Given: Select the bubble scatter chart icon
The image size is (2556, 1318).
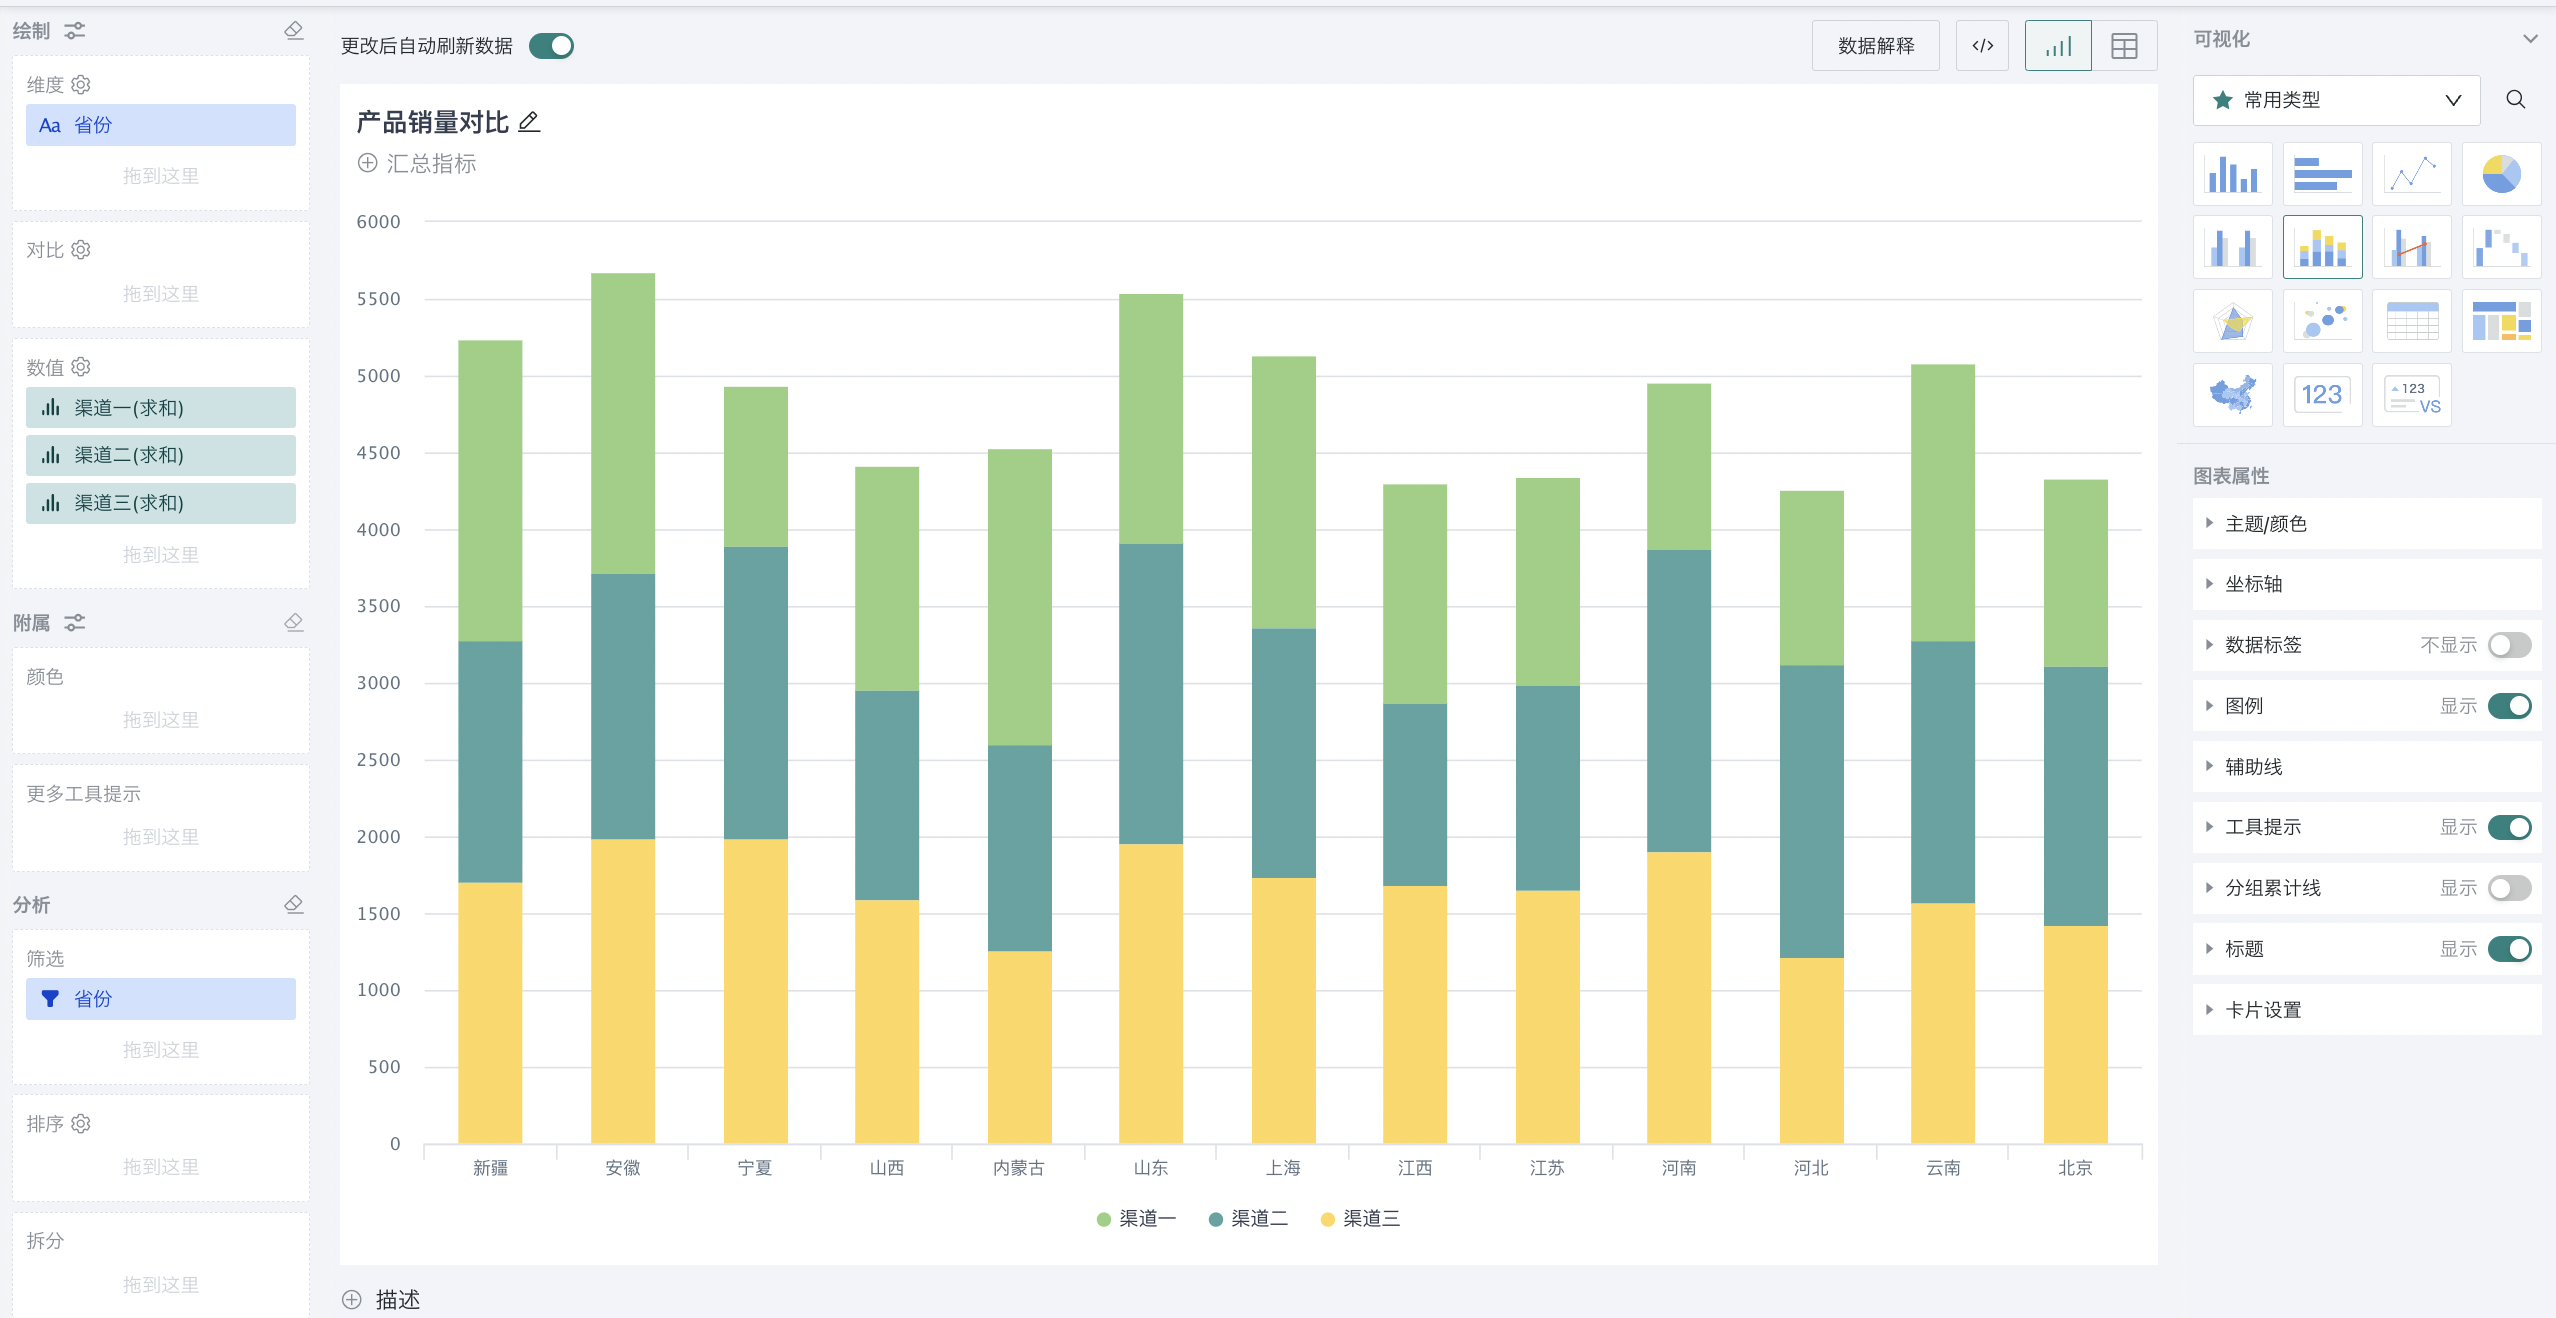Looking at the screenshot, I should pos(2322,321).
